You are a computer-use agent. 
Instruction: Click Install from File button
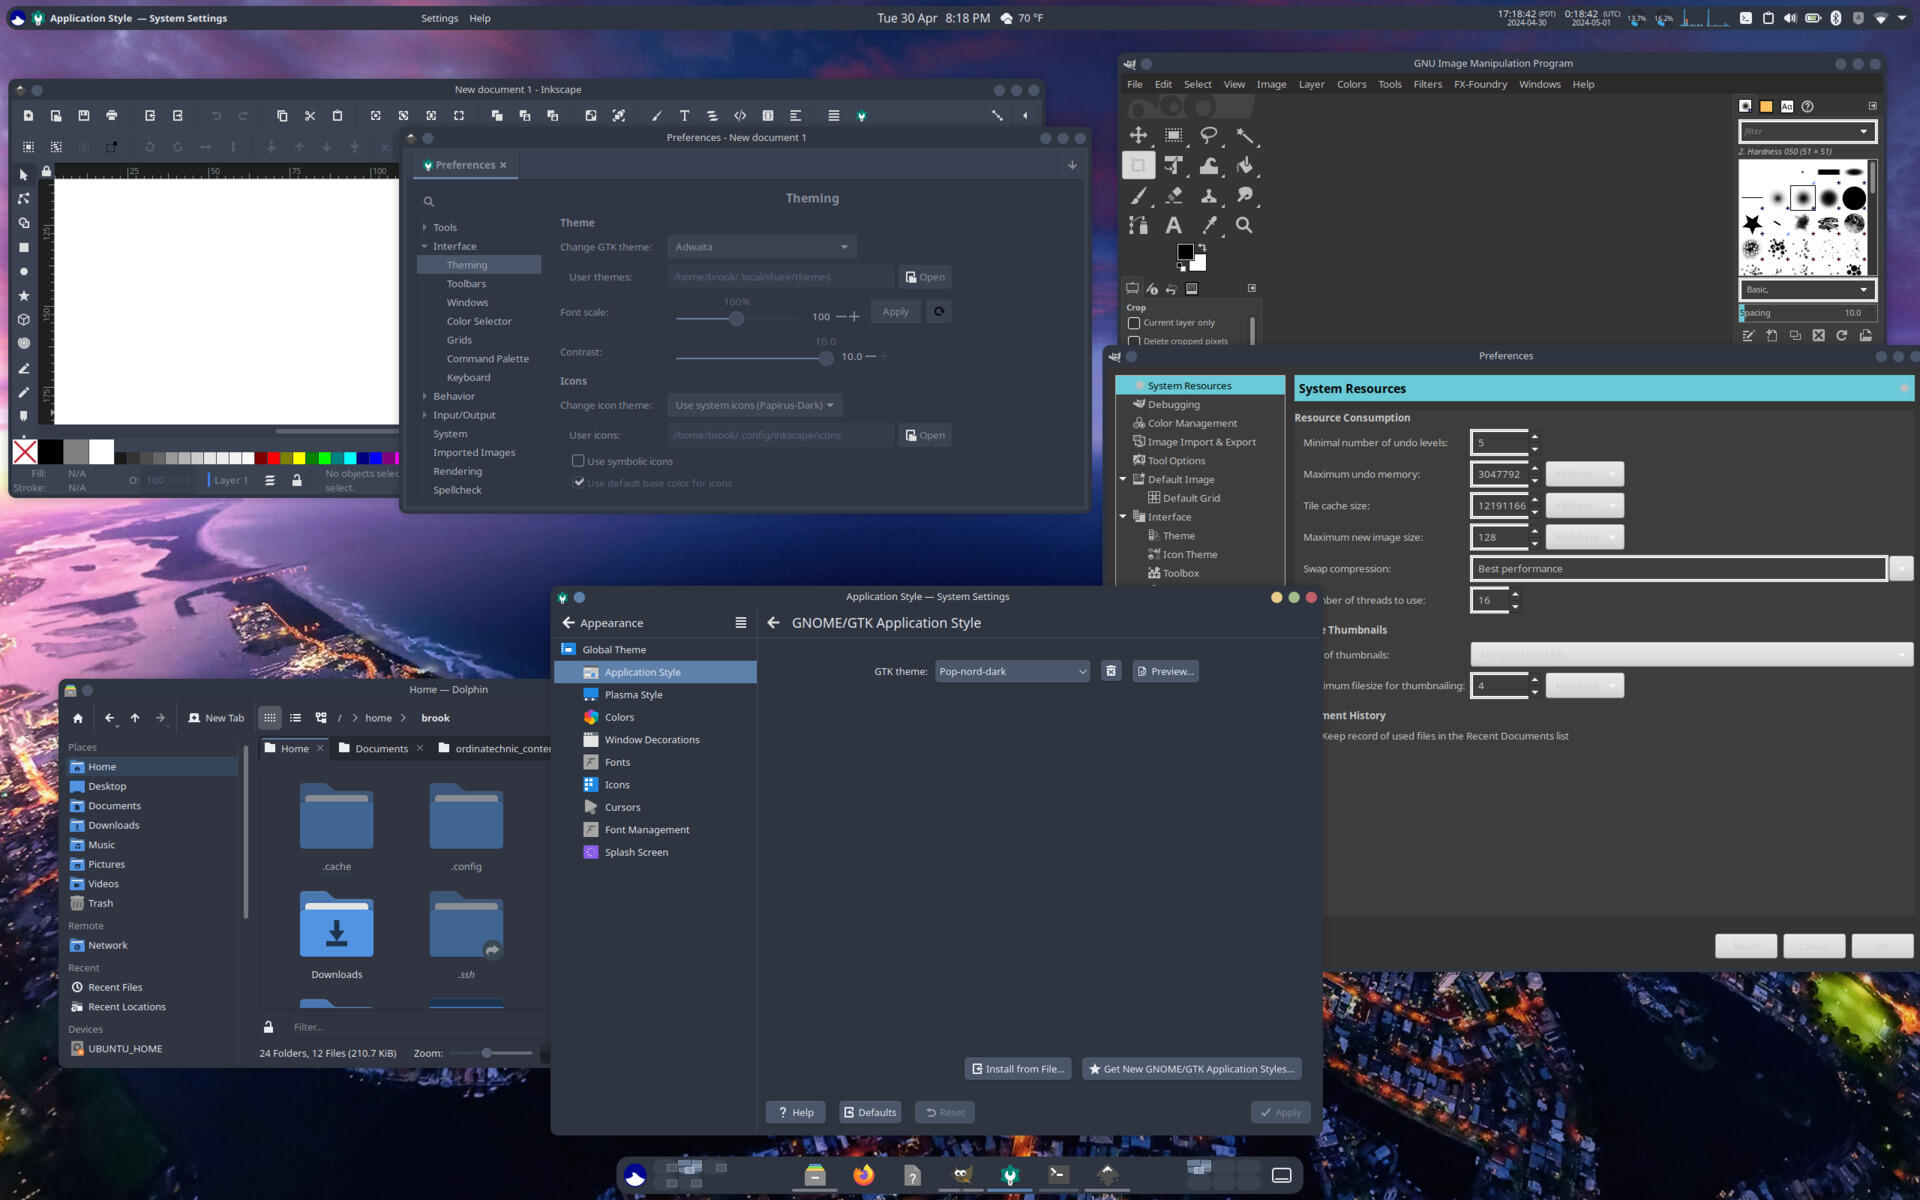(1018, 1069)
